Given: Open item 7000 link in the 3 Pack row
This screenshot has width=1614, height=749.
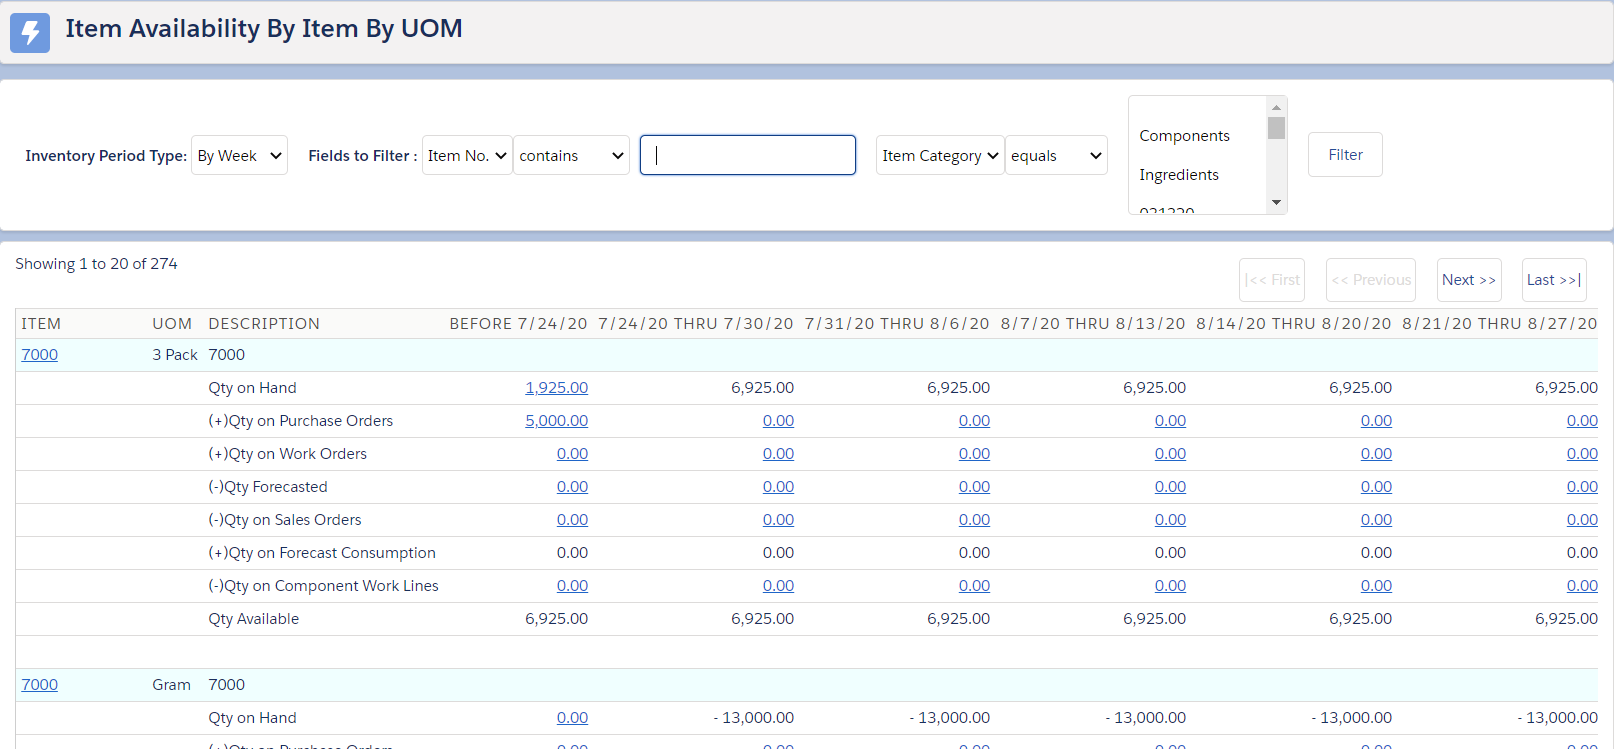Looking at the screenshot, I should [x=40, y=355].
